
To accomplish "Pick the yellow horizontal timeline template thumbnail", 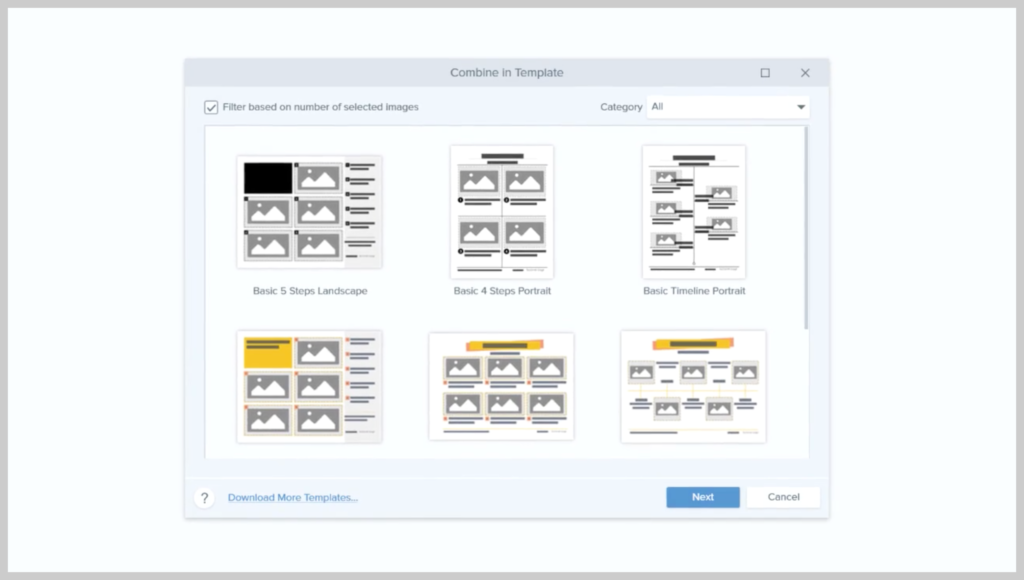I will tap(694, 387).
